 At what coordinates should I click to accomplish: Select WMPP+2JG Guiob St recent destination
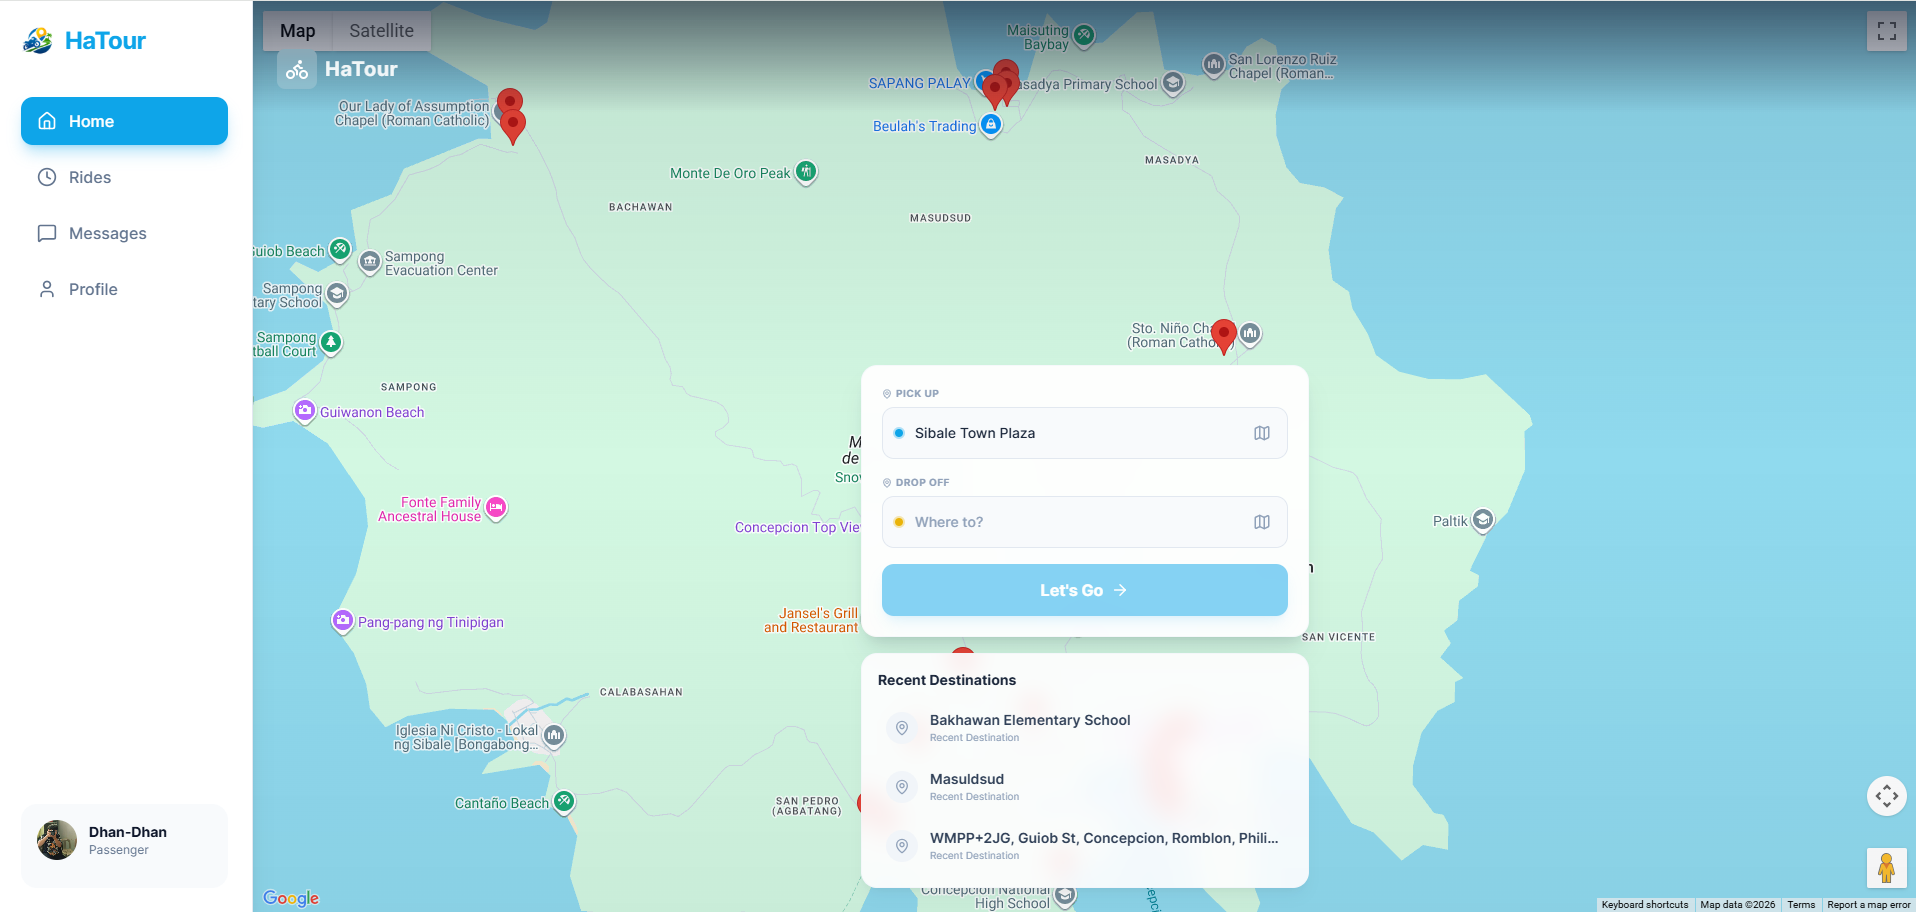coord(1084,846)
